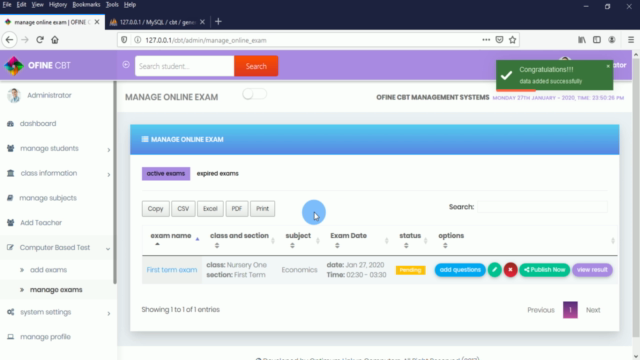Open the Tools menu

click(112, 4)
